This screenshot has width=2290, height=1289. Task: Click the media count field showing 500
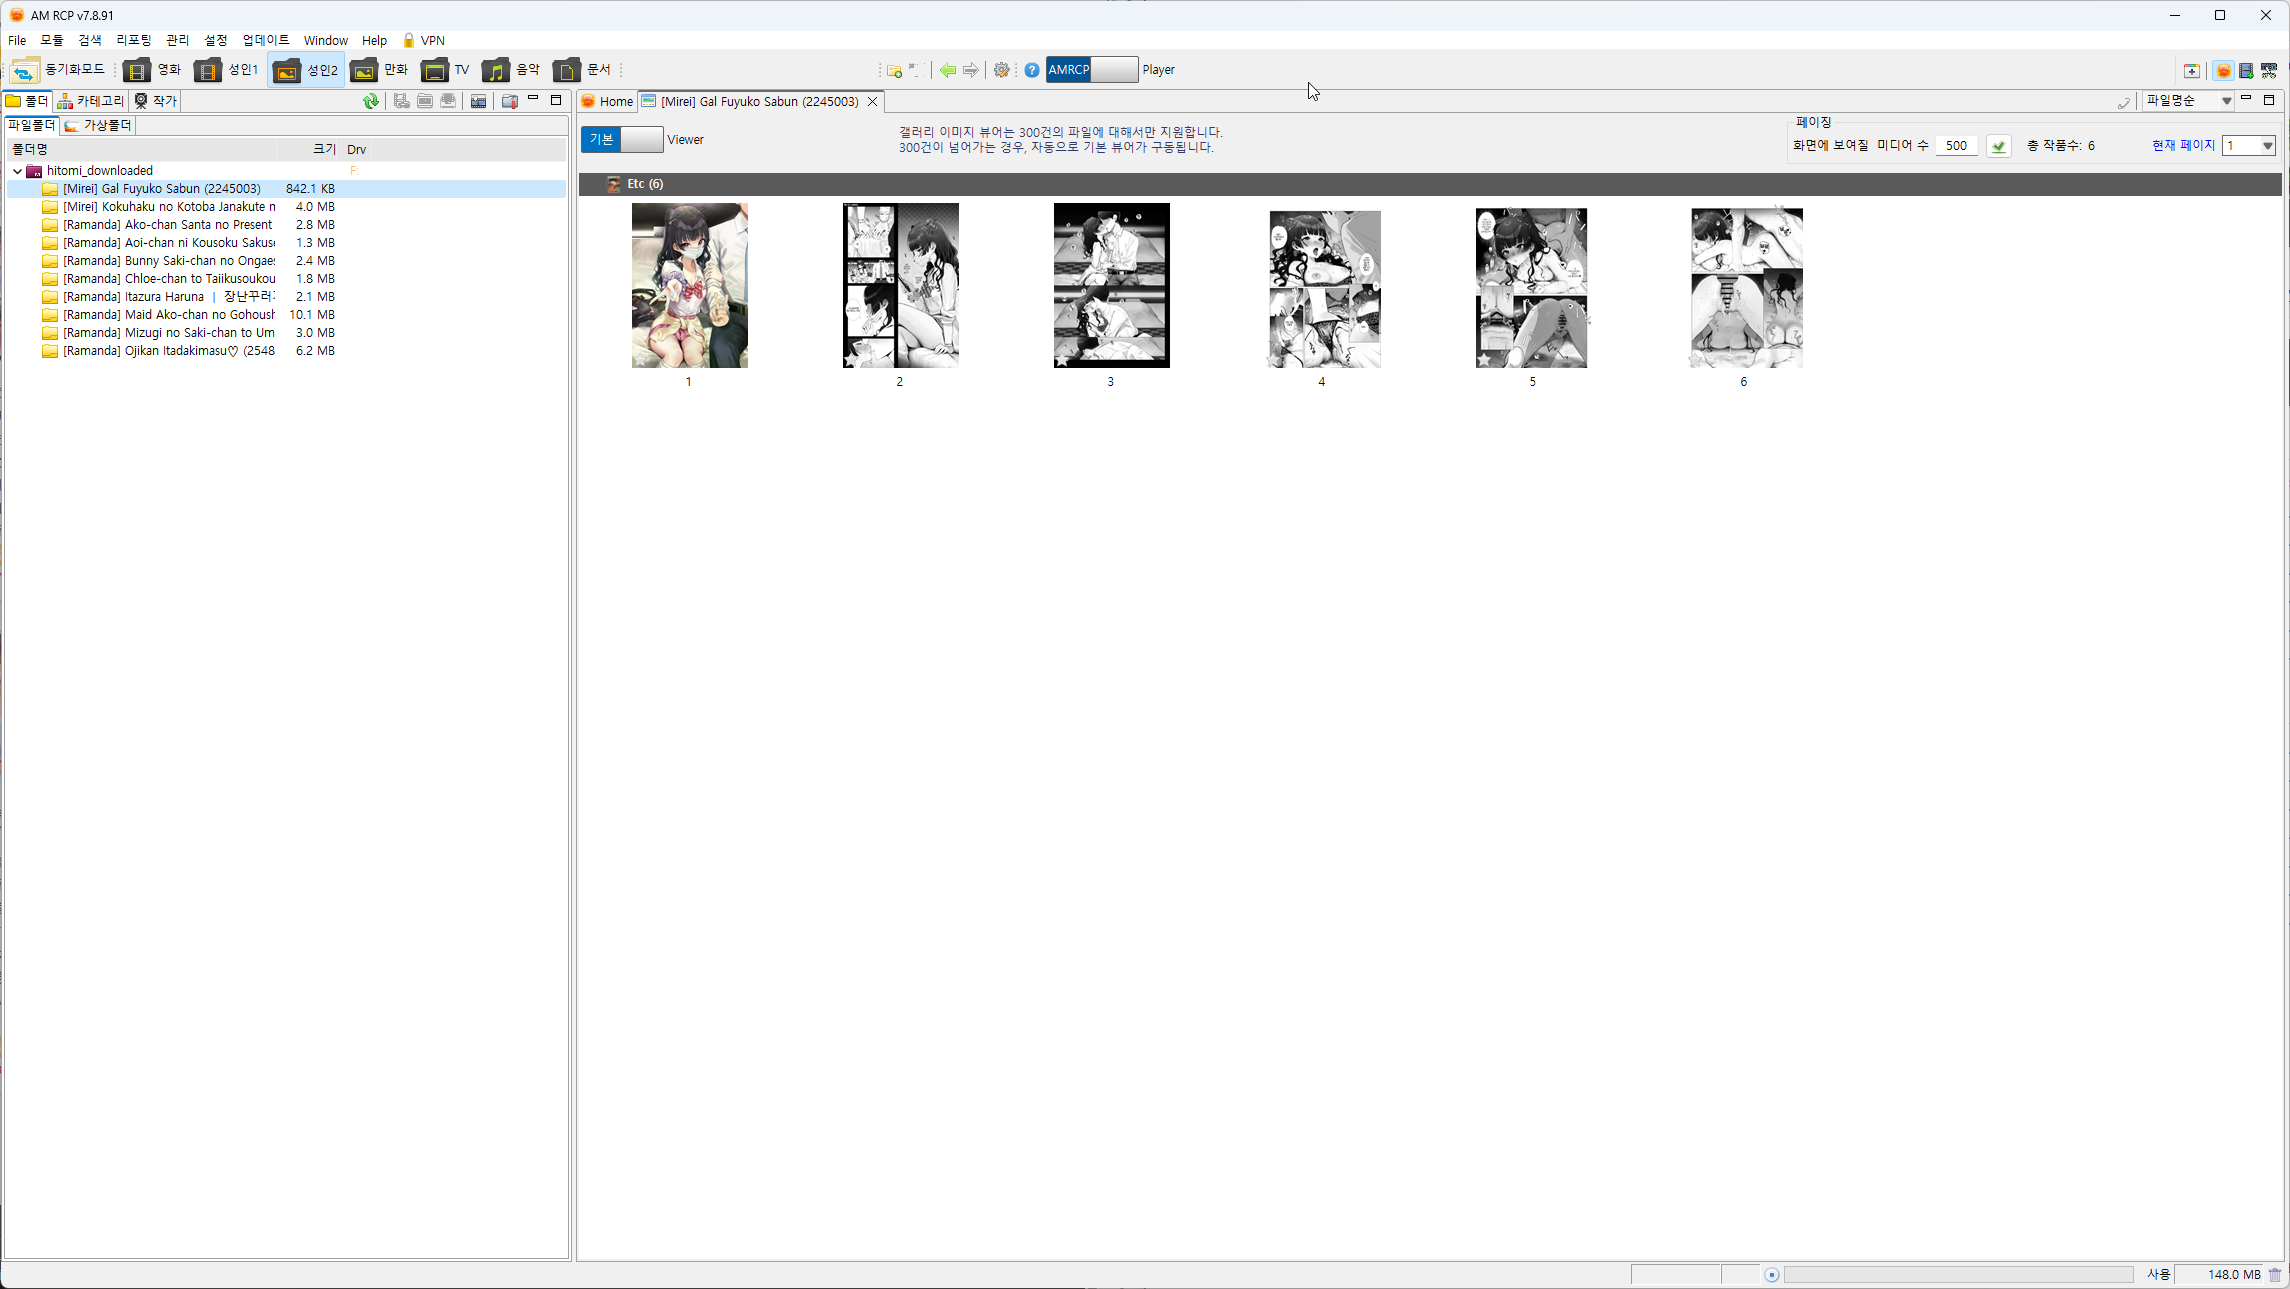click(x=1956, y=146)
